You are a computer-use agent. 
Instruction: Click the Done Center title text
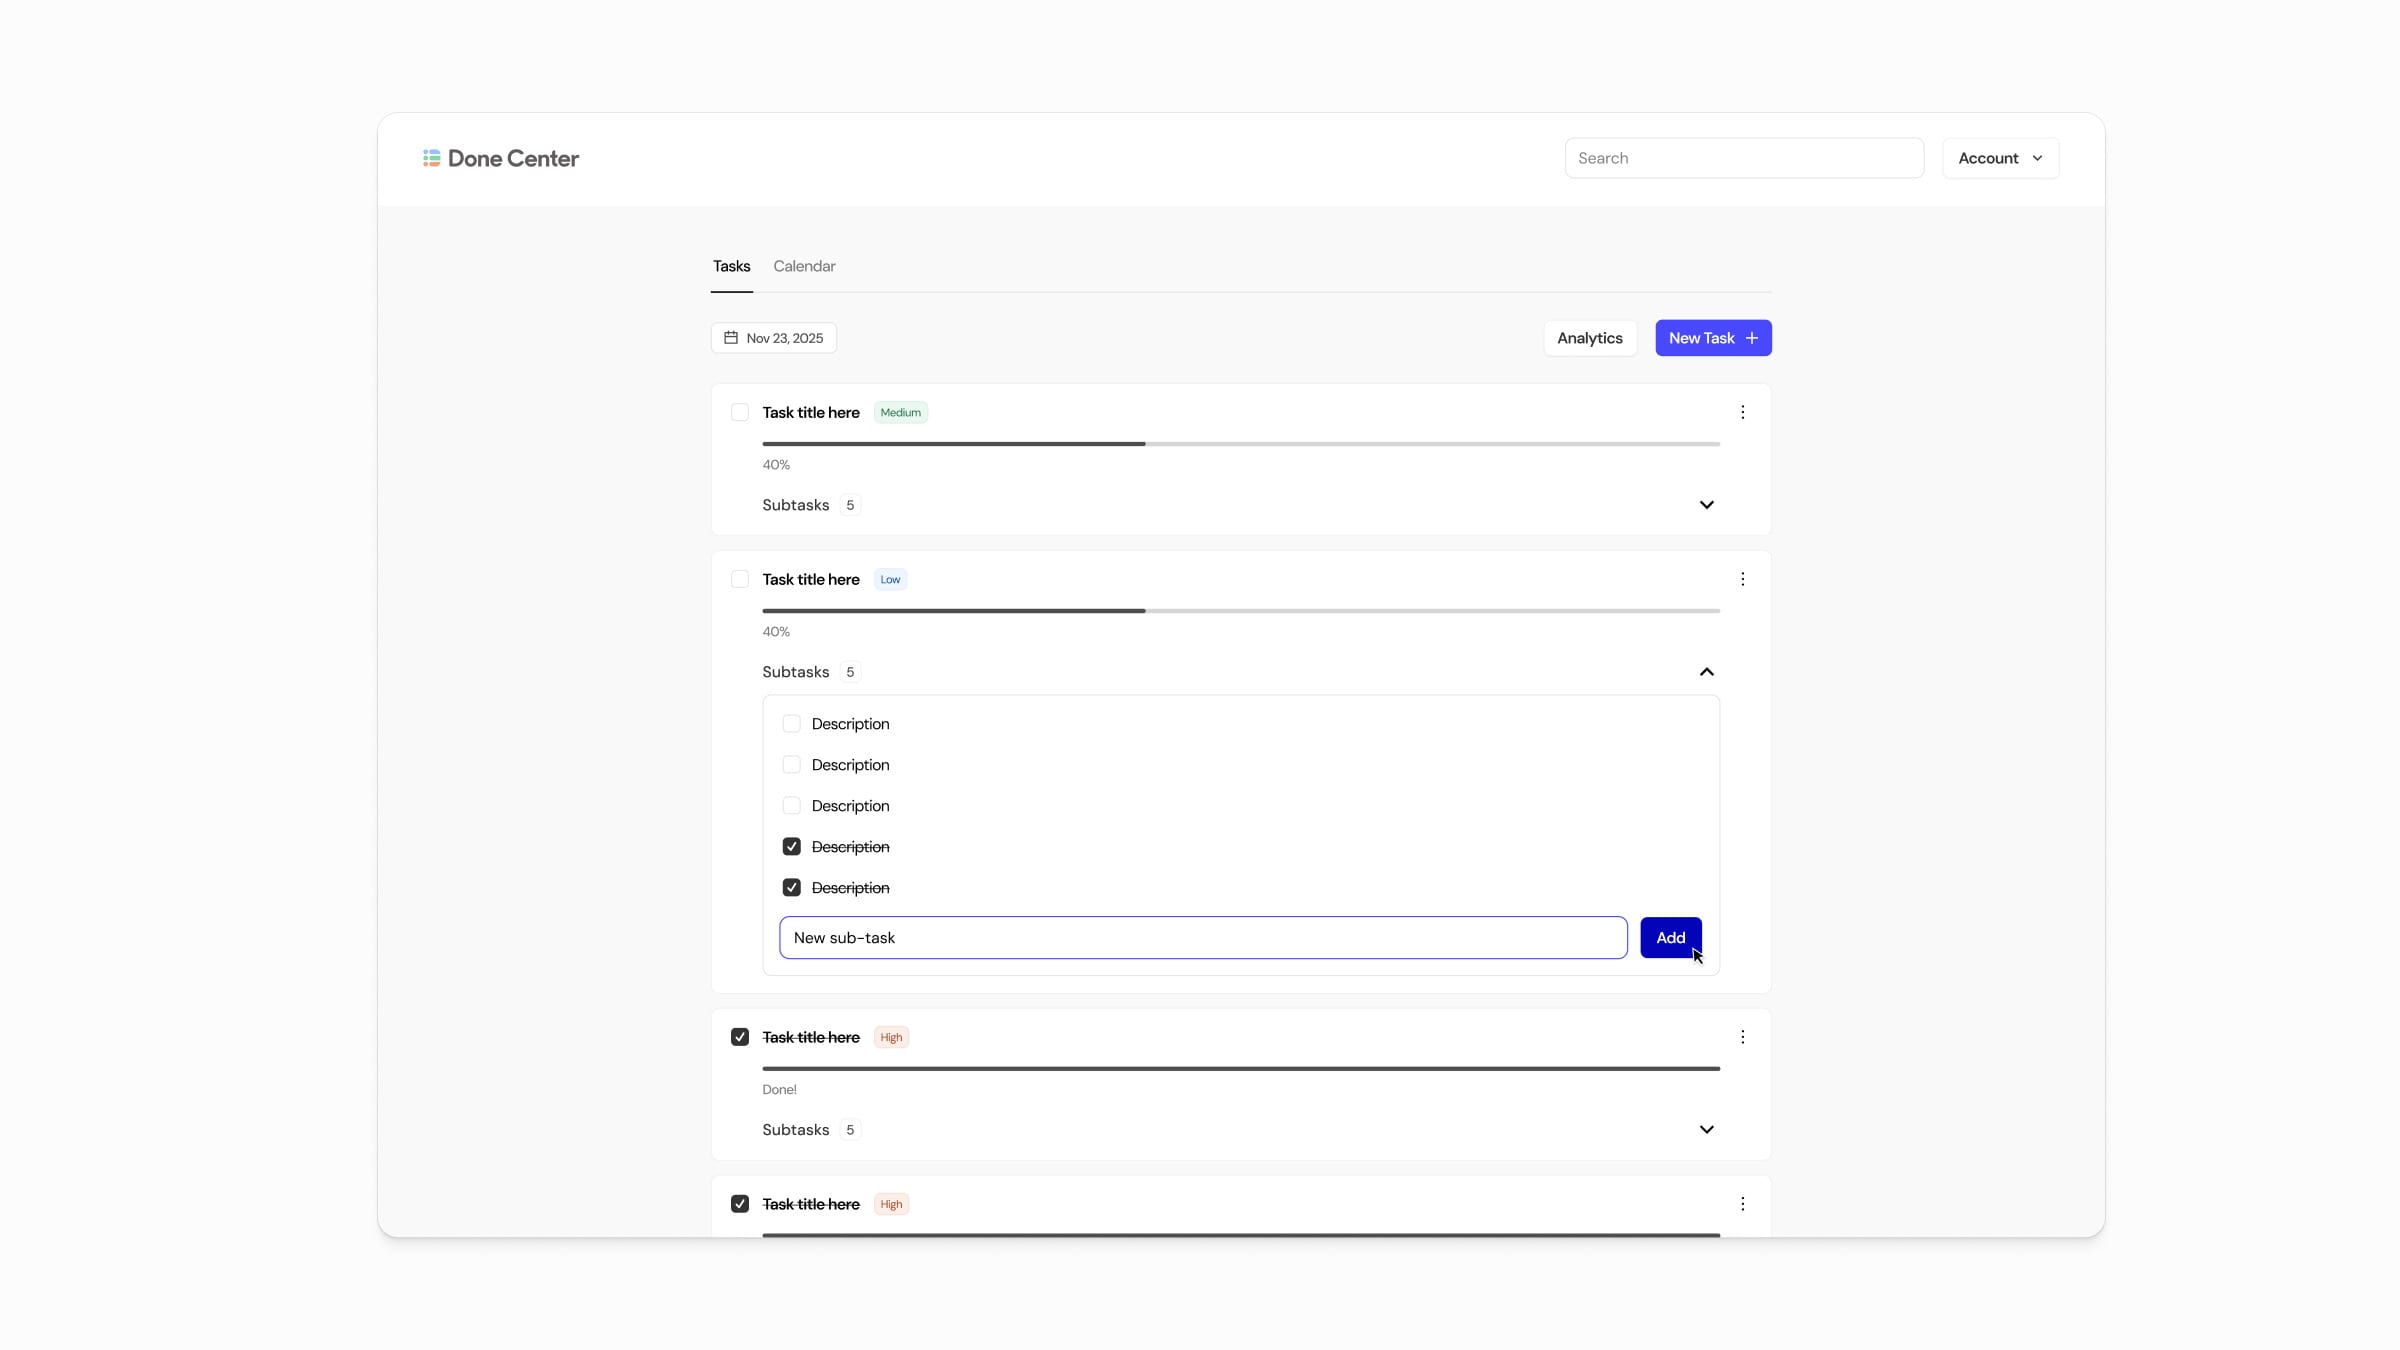[x=513, y=158]
